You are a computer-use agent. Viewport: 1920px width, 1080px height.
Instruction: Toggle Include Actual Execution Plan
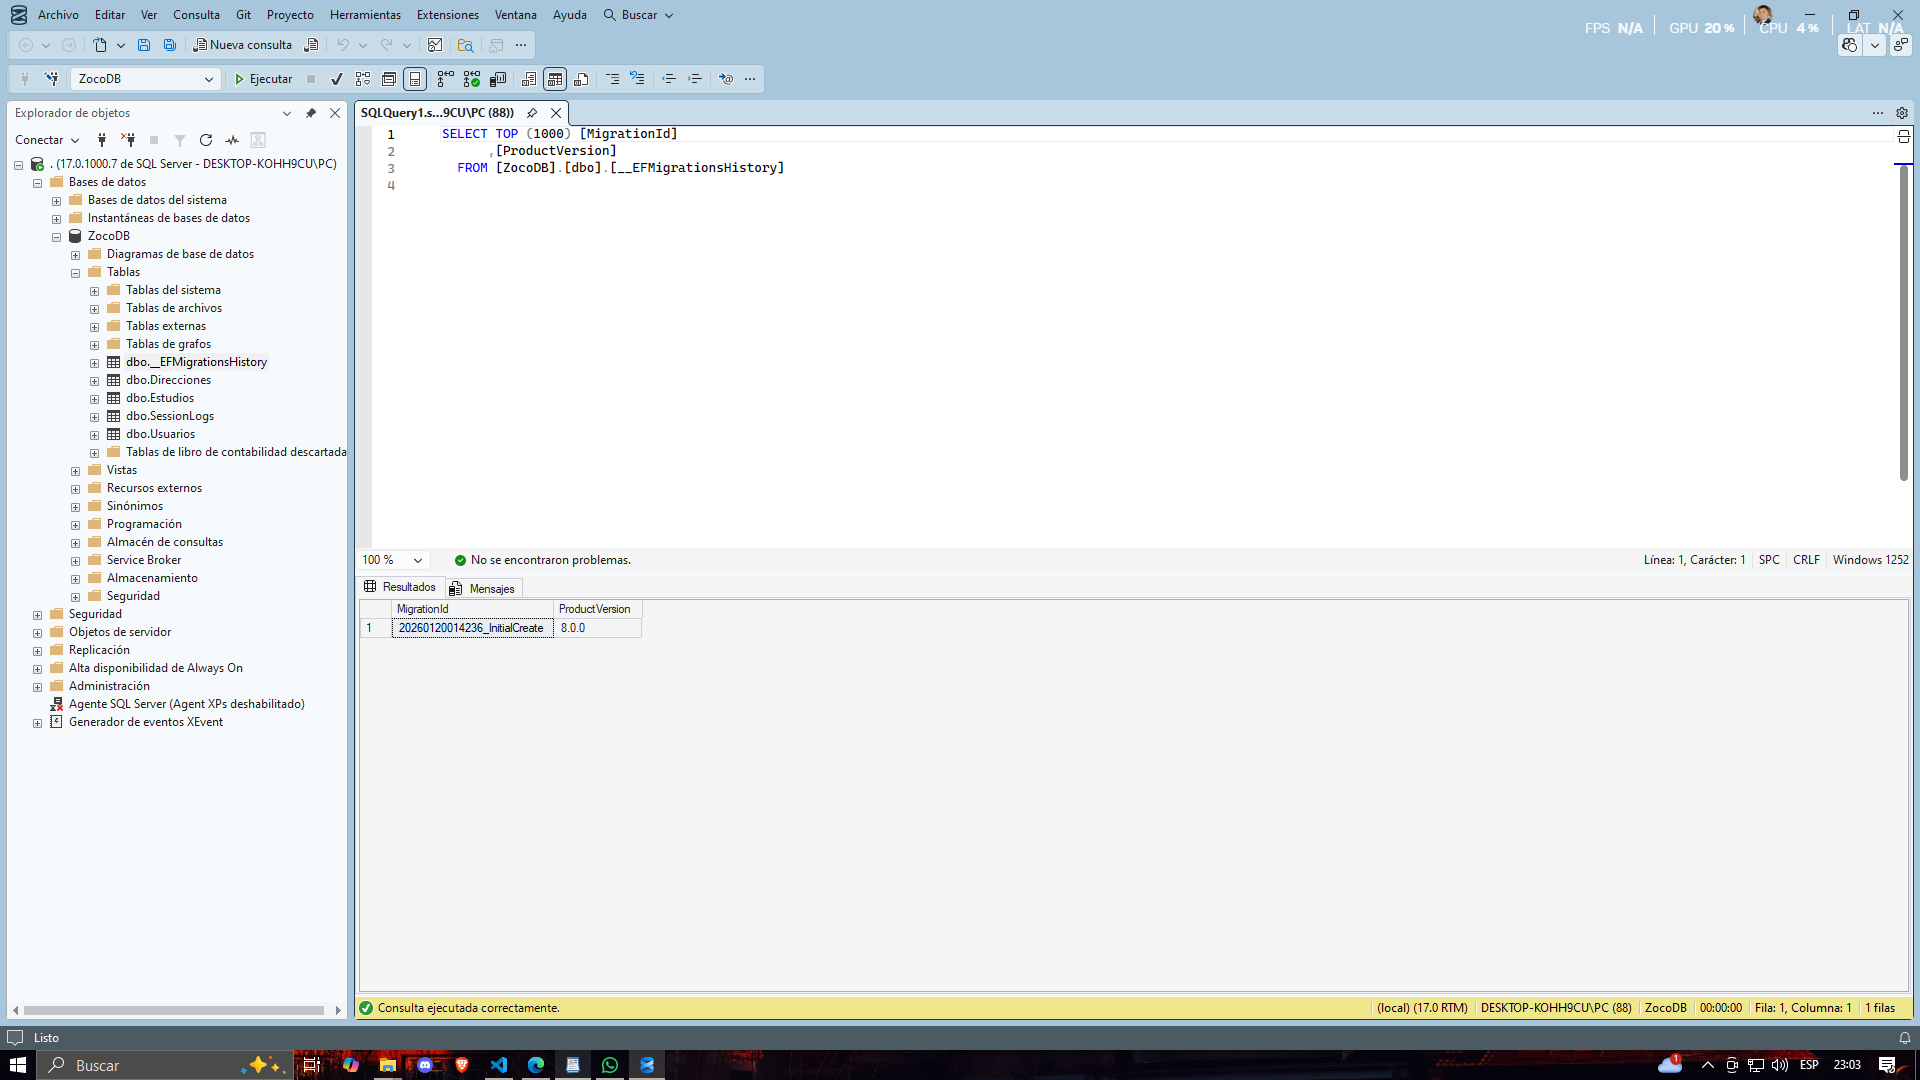pos(446,79)
